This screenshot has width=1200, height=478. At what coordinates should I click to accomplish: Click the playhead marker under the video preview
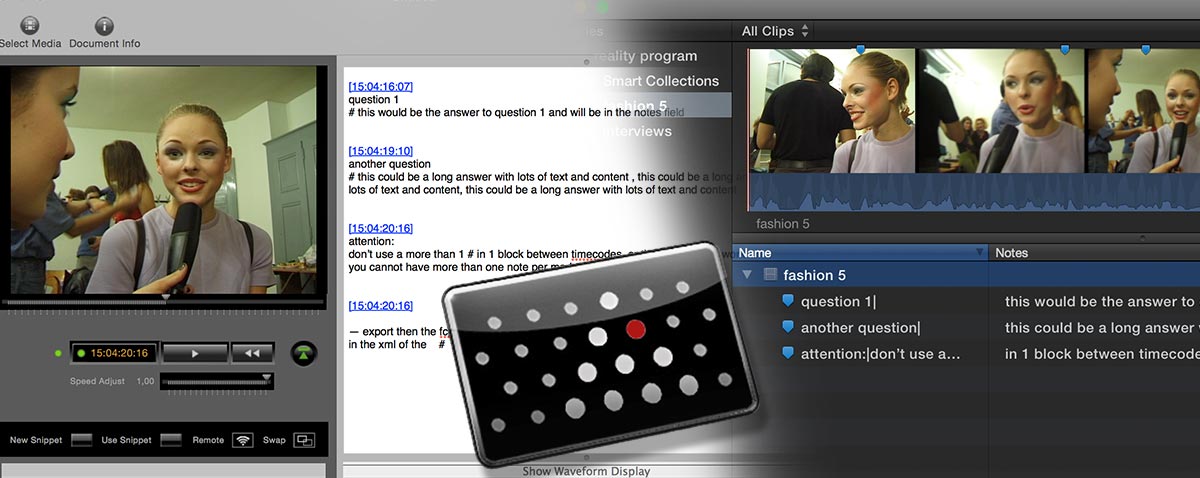tap(165, 296)
